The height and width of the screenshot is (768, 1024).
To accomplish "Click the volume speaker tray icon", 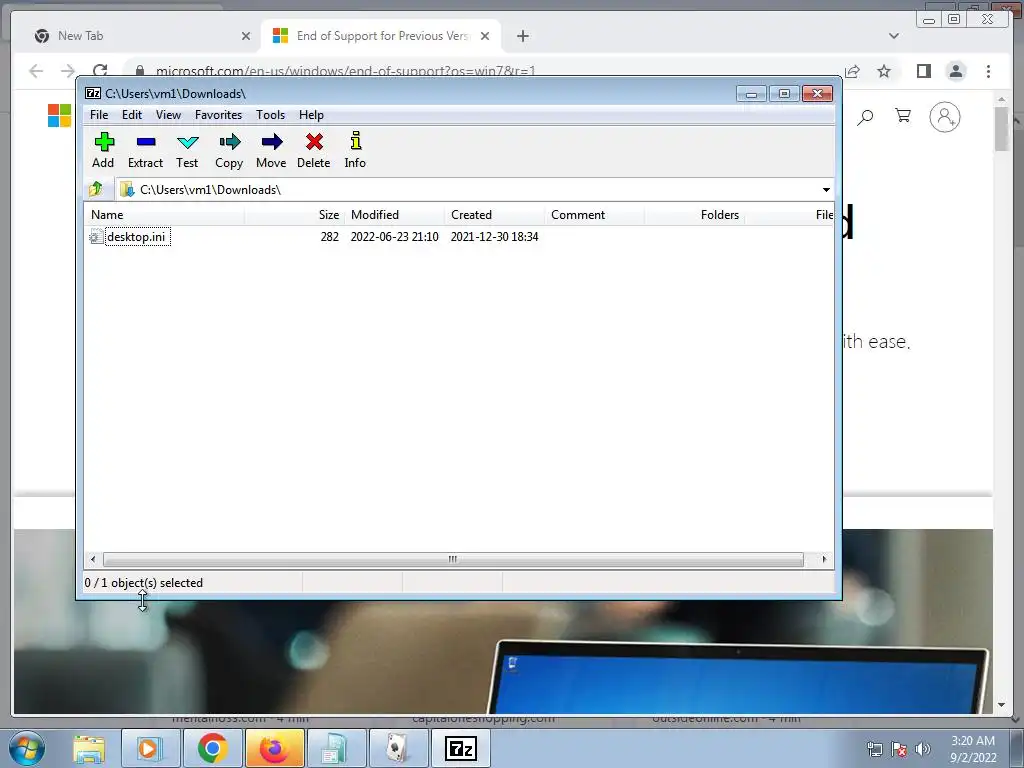I will pos(923,749).
